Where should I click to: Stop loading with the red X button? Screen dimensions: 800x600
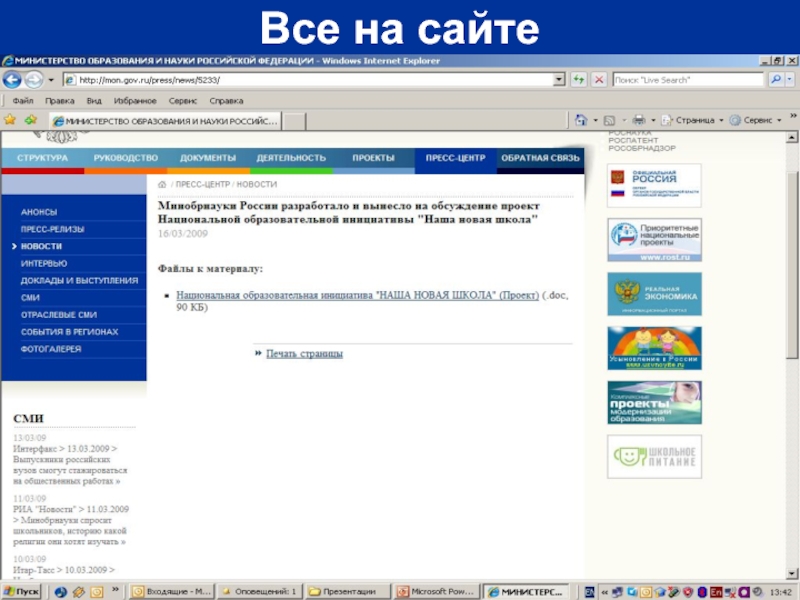click(x=599, y=80)
